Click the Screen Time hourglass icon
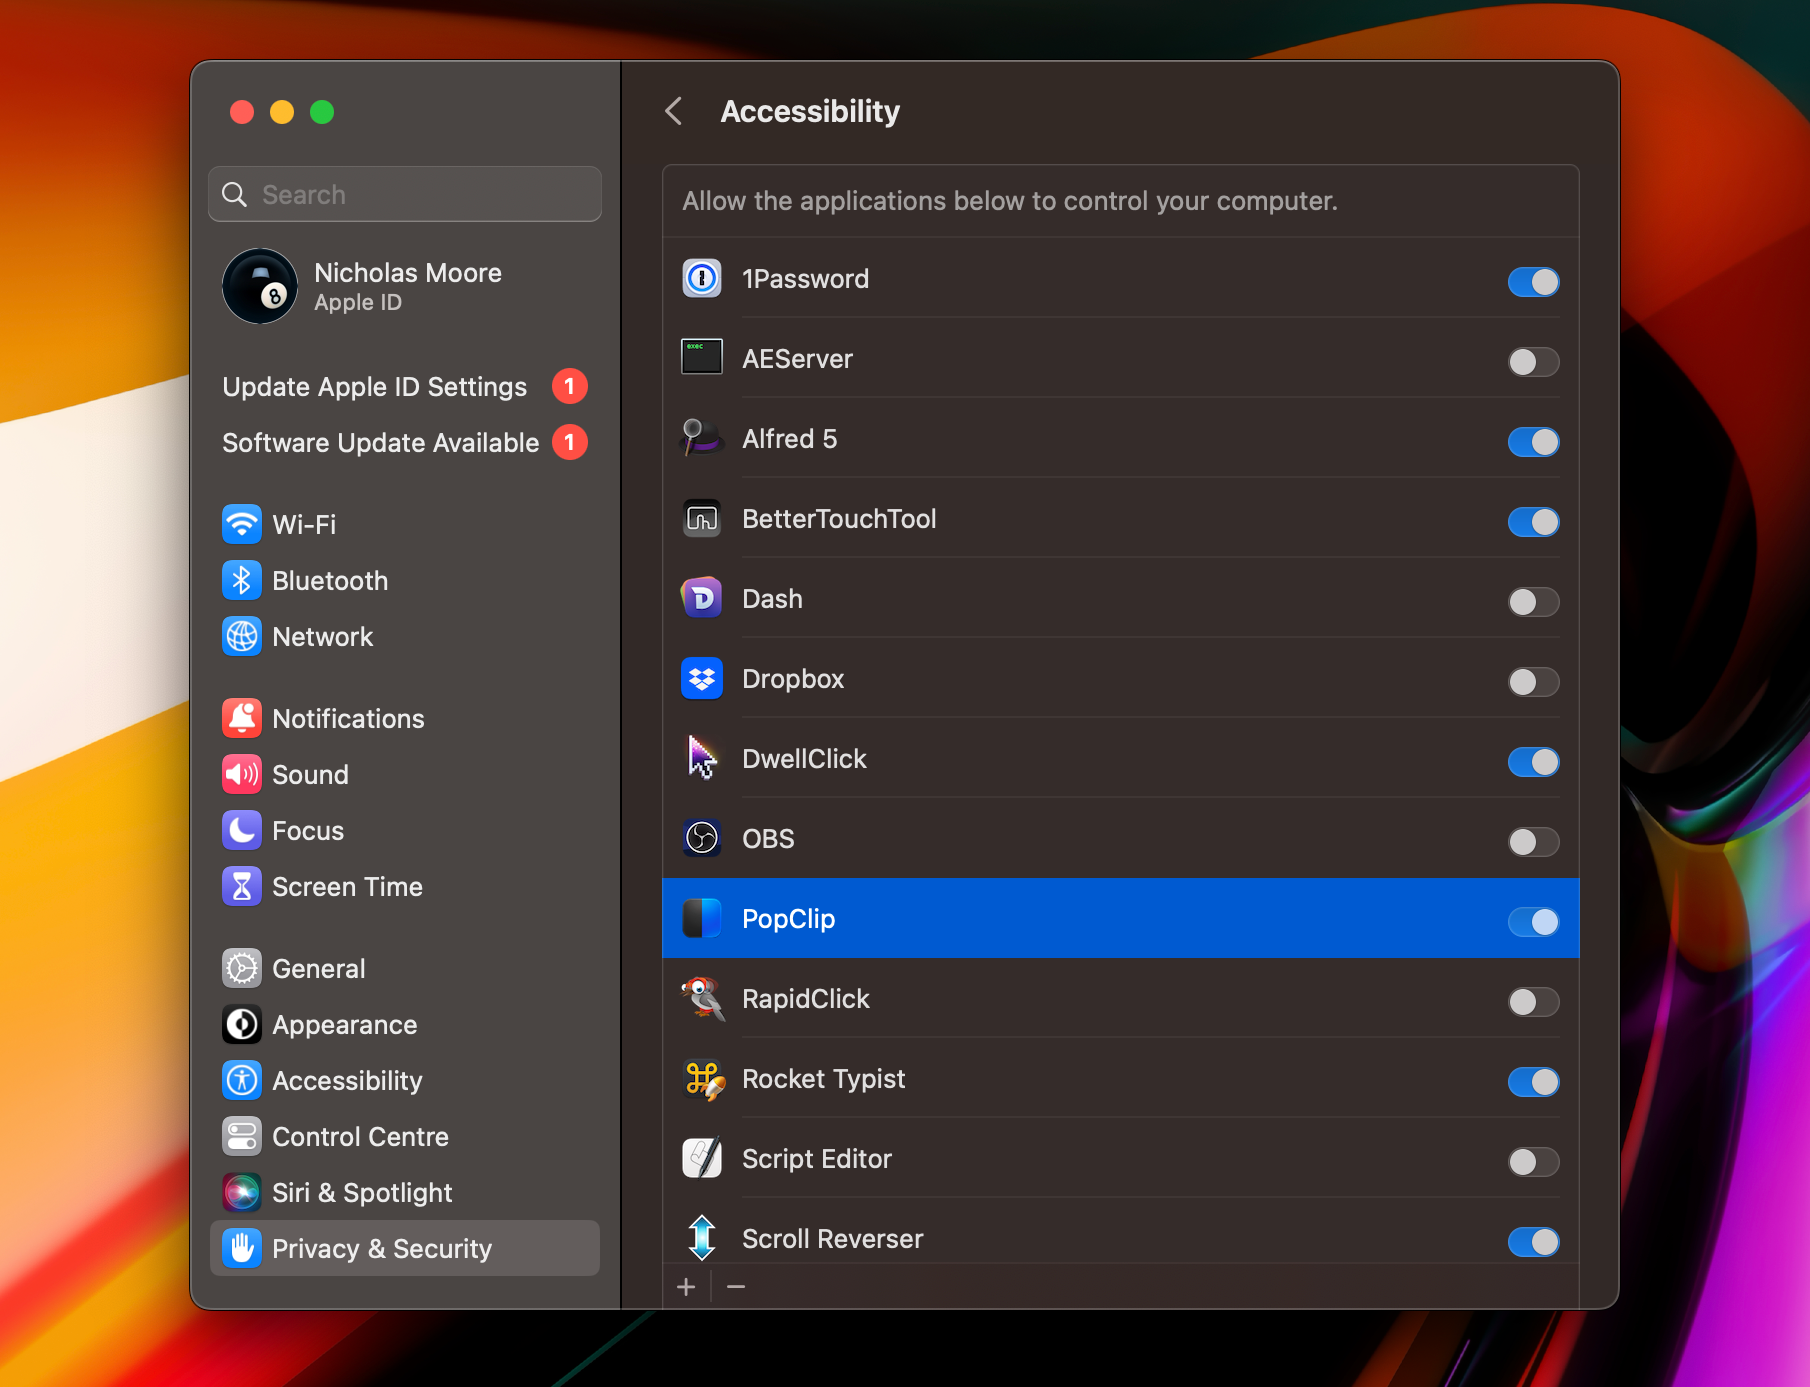This screenshot has width=1810, height=1387. pos(242,886)
